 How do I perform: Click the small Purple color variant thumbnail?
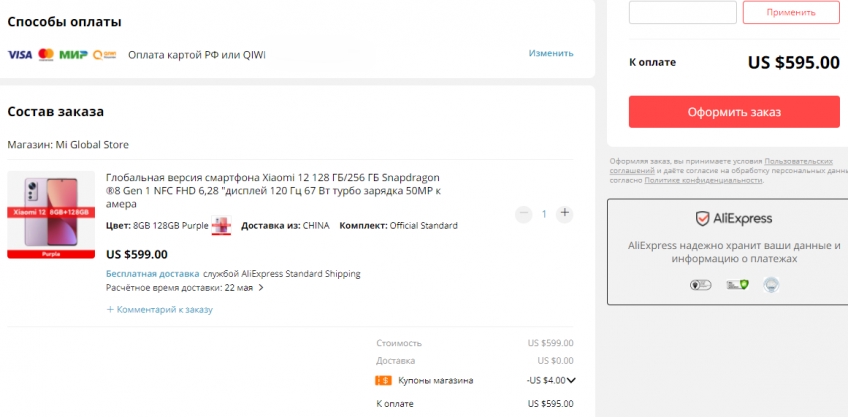(221, 226)
